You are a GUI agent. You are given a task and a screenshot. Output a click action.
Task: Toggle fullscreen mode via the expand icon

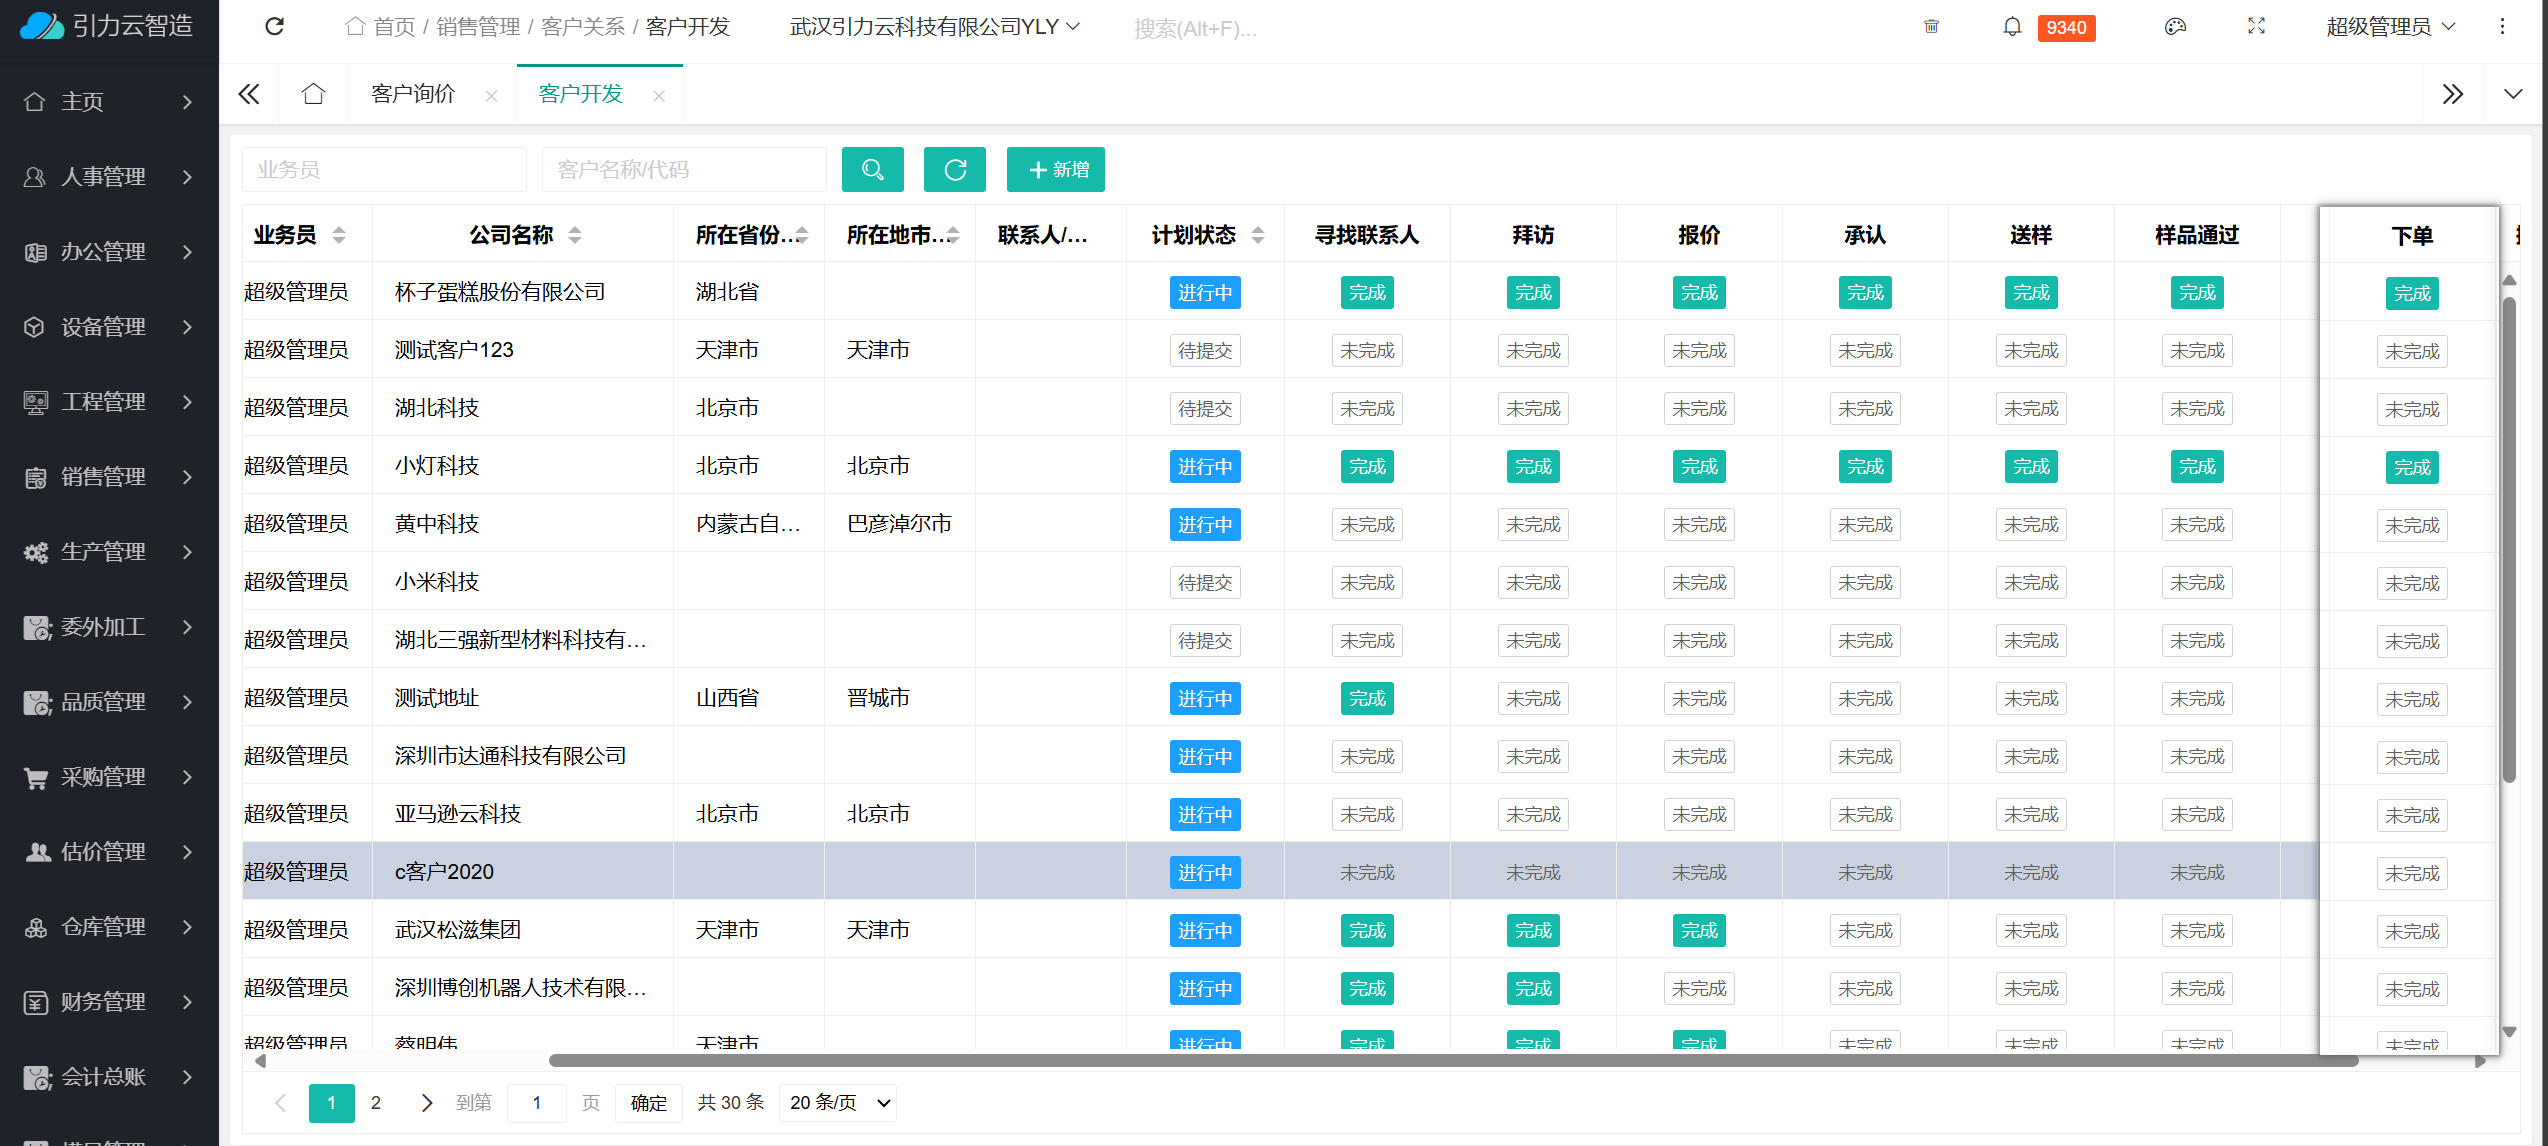[2256, 27]
